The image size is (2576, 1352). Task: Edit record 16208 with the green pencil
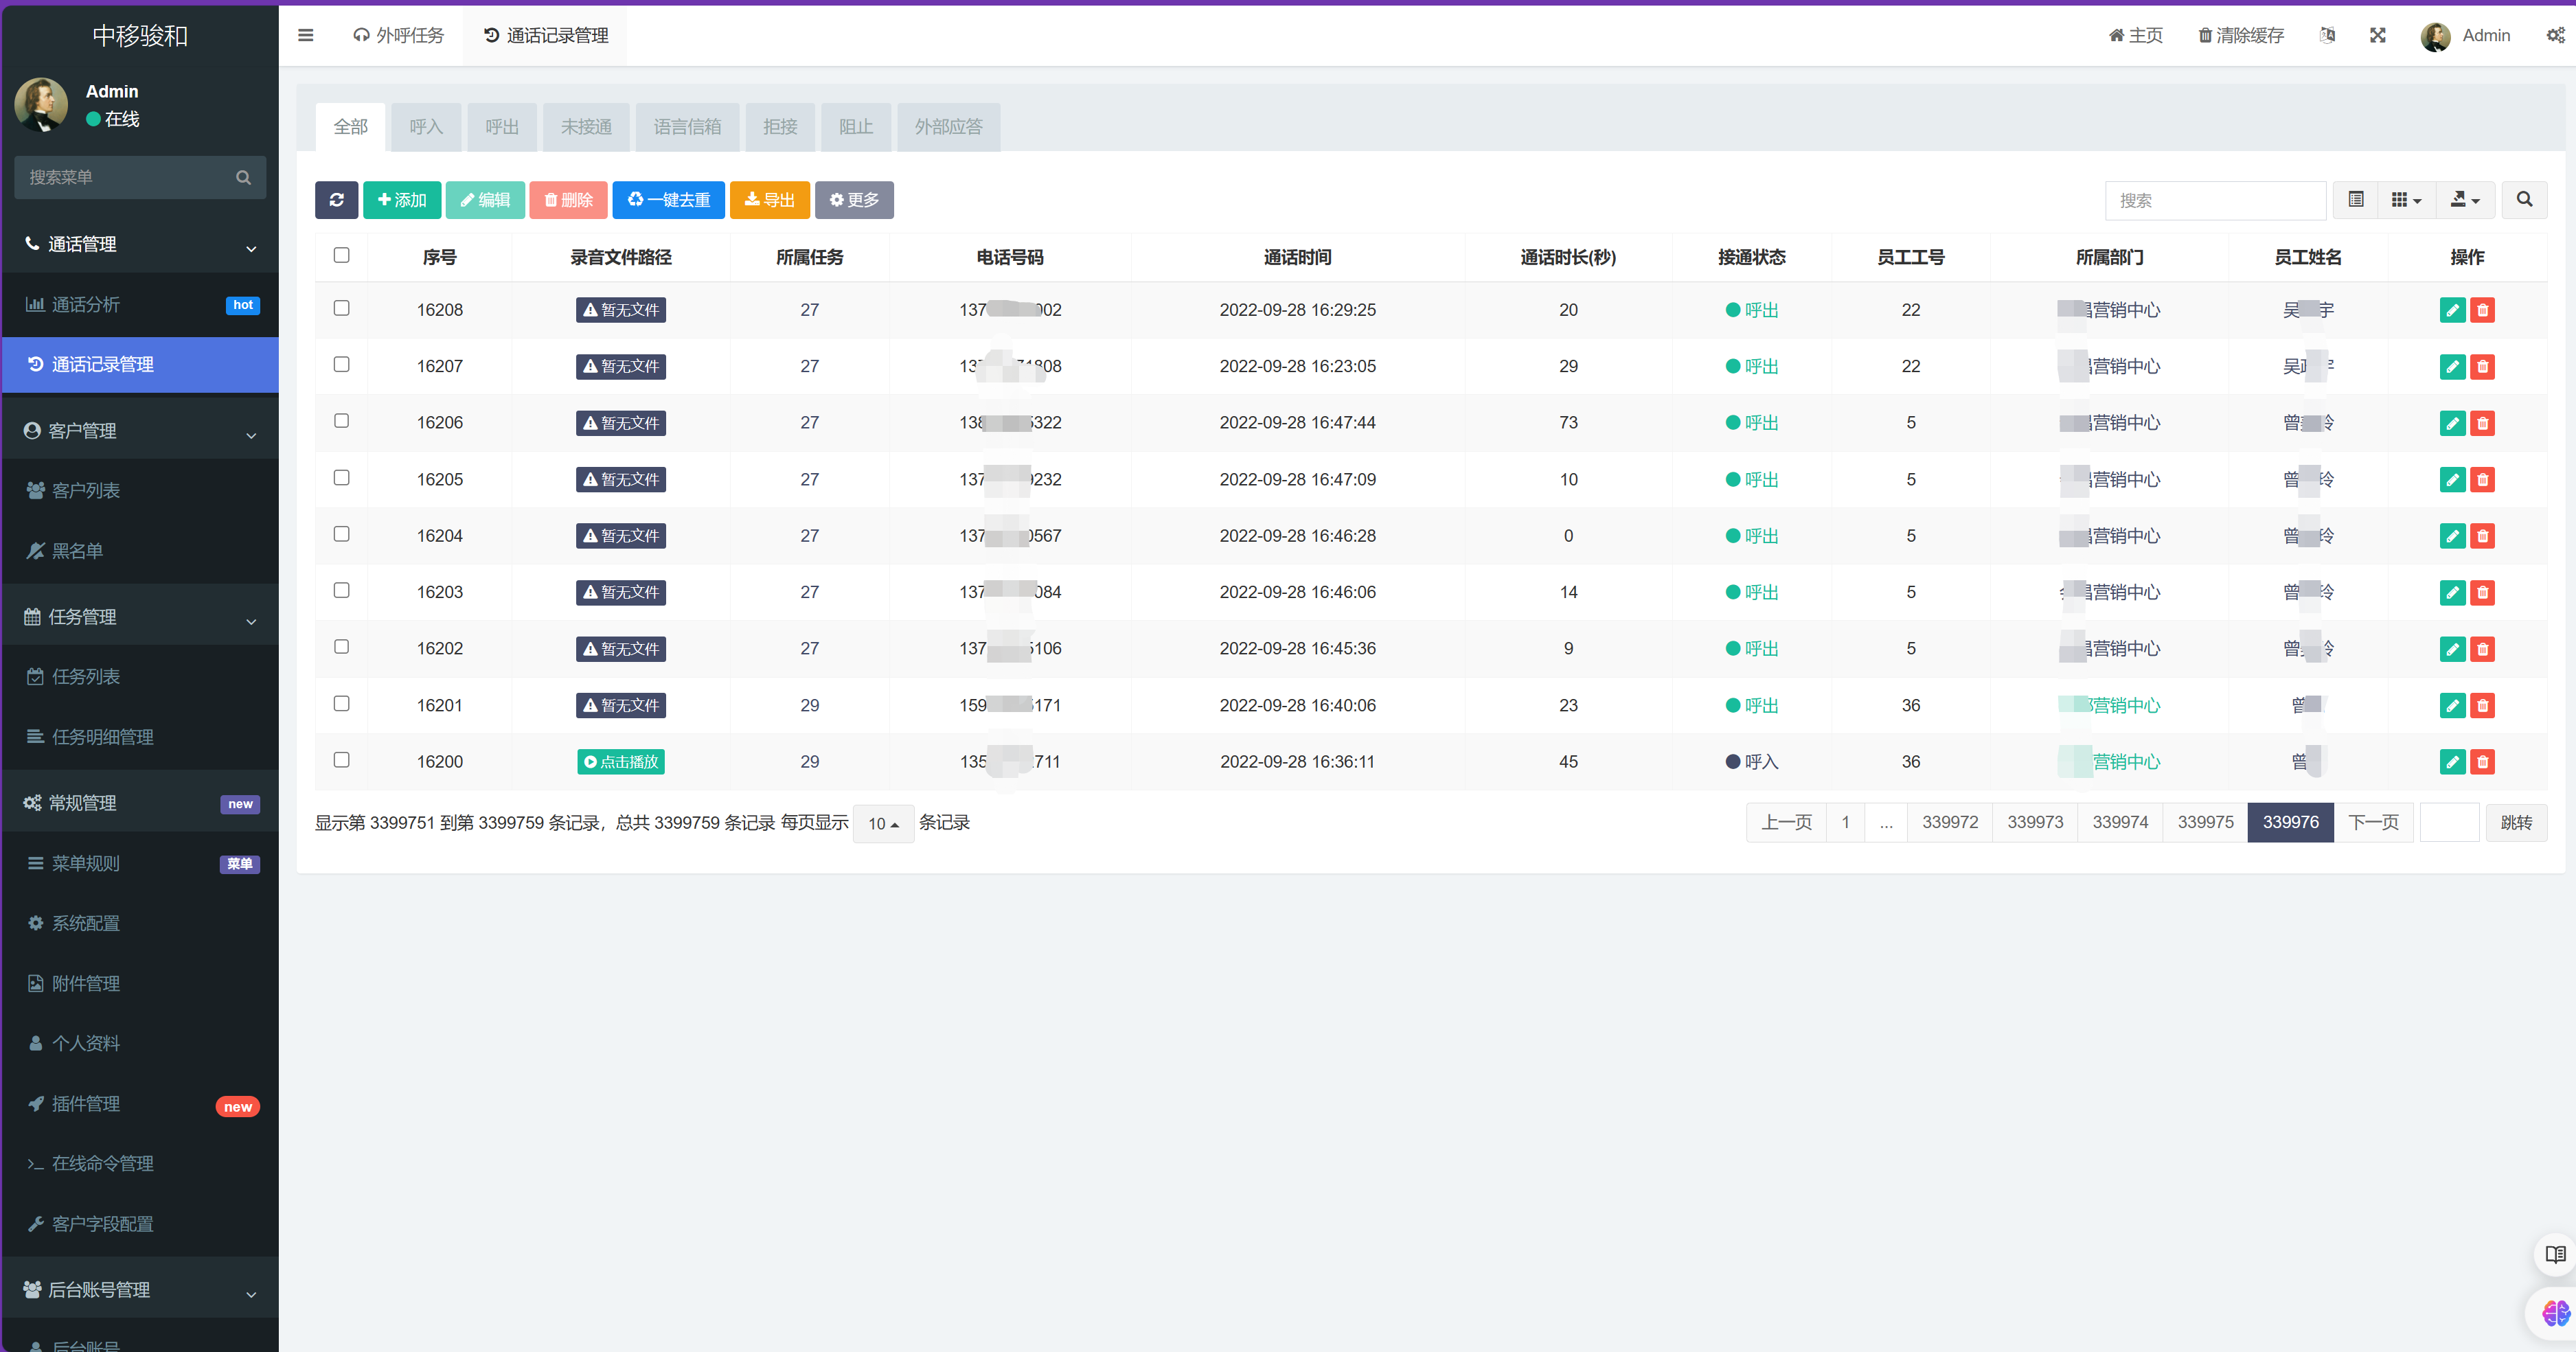[2452, 310]
